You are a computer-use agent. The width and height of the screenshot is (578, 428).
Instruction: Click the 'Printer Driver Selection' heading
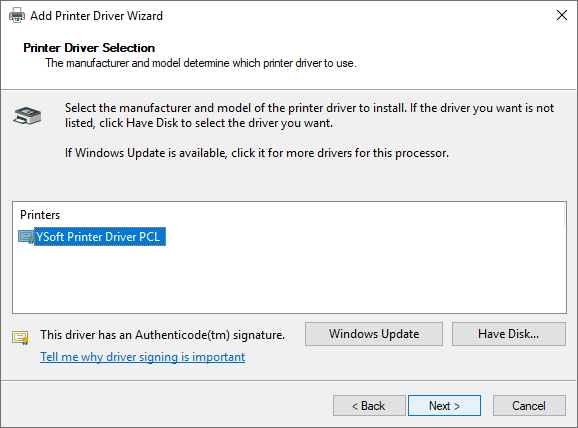89,48
